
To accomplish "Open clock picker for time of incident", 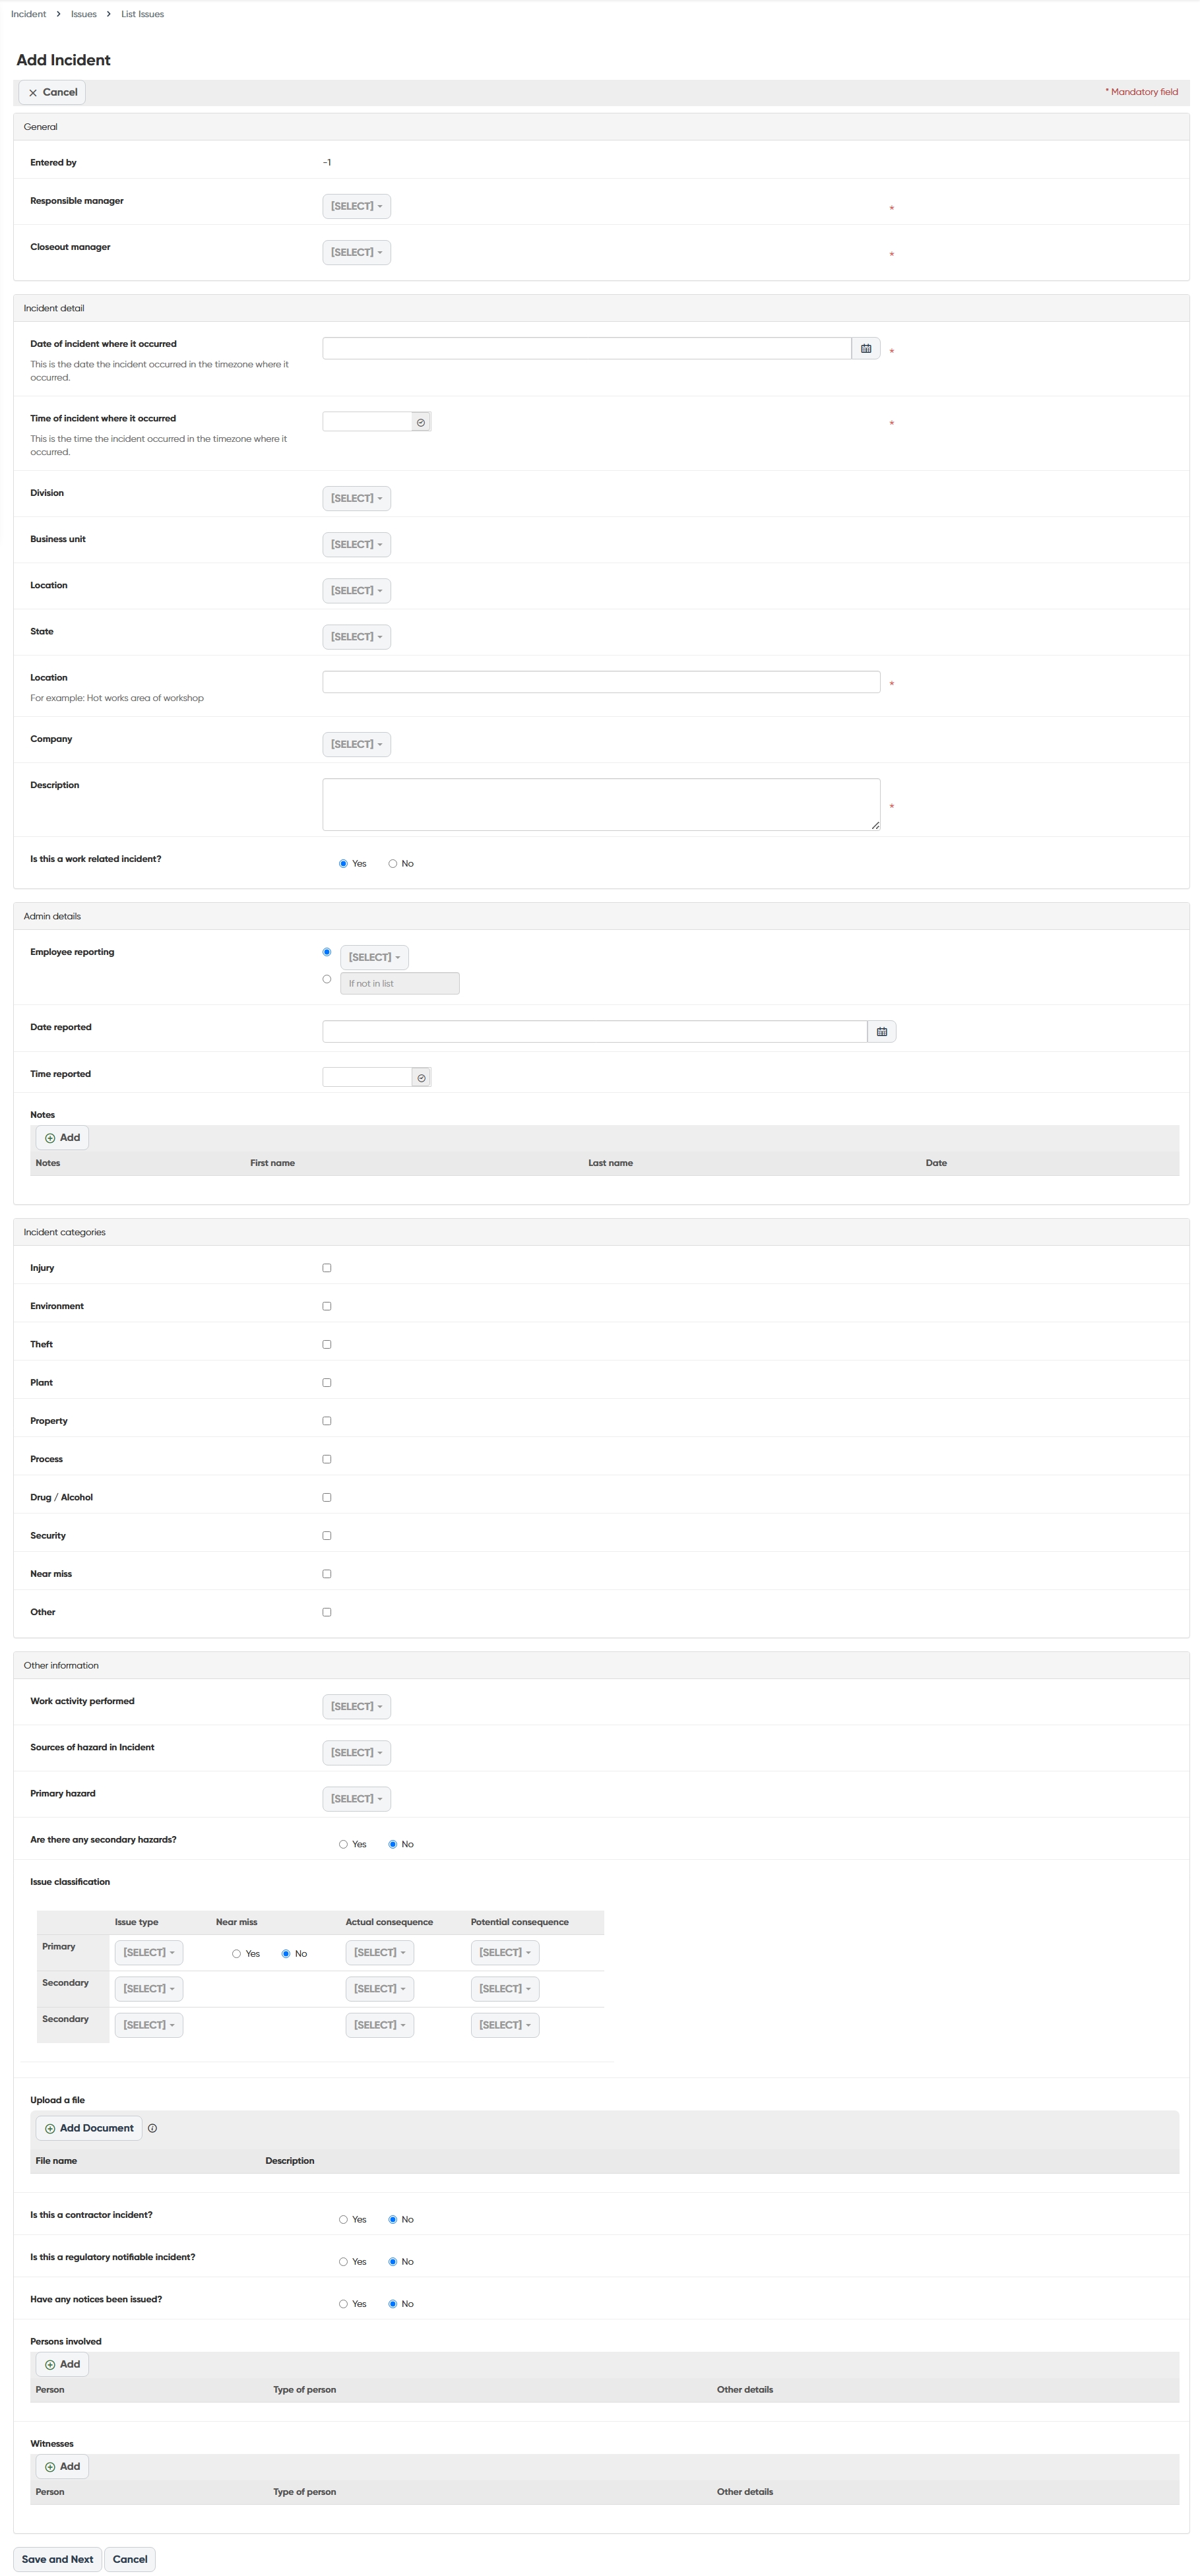I will [x=421, y=422].
